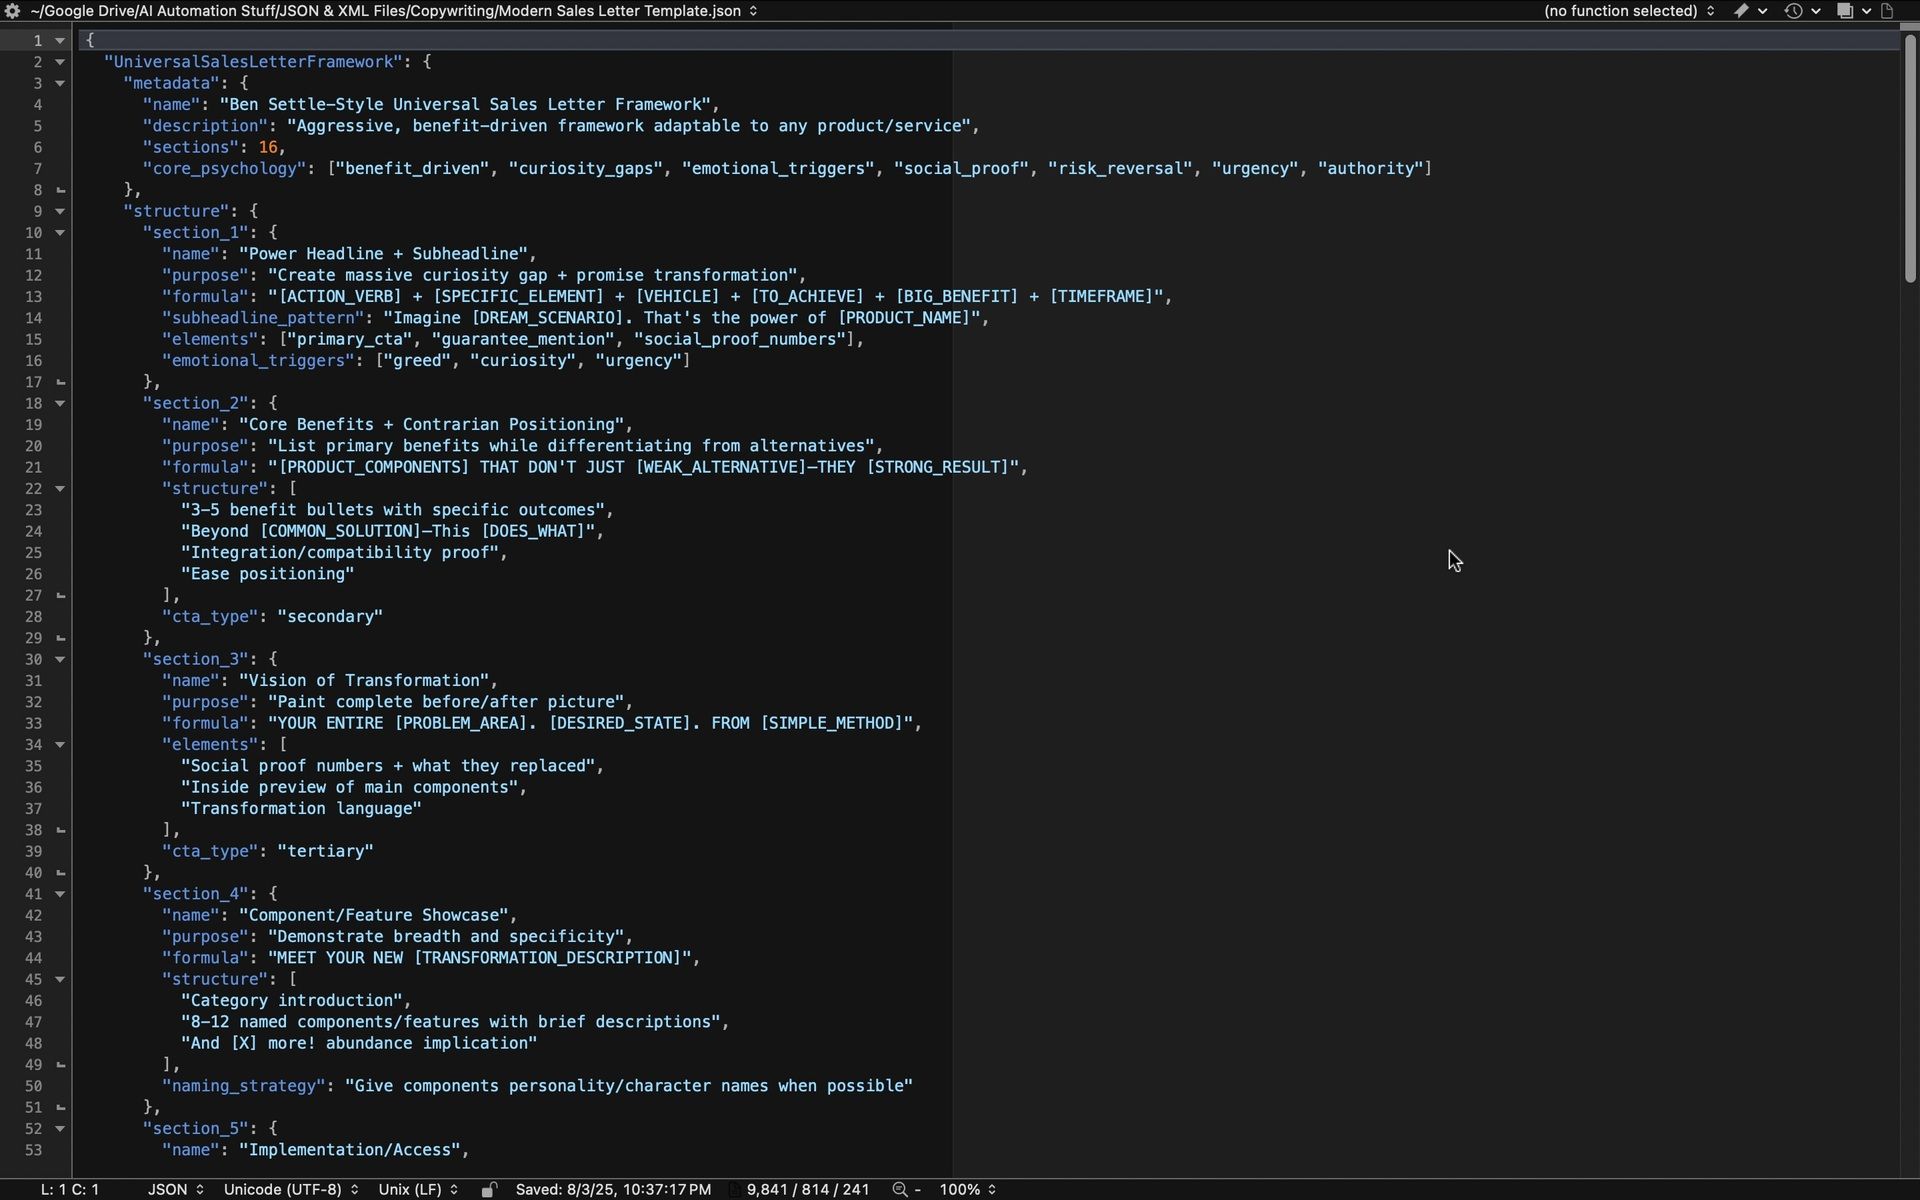Click the "secondary" cta_type value
The height and width of the screenshot is (1200, 1920).
coord(330,617)
